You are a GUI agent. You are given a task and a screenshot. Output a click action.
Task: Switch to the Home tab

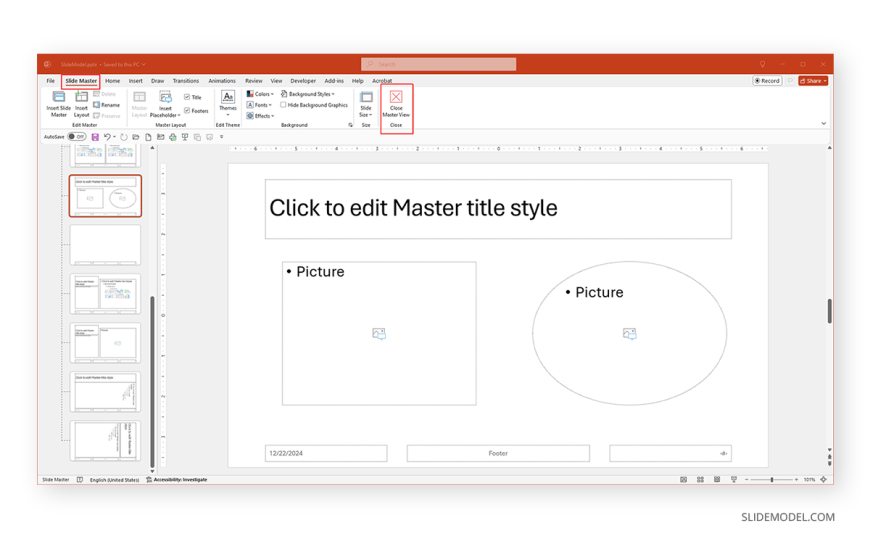(x=113, y=81)
